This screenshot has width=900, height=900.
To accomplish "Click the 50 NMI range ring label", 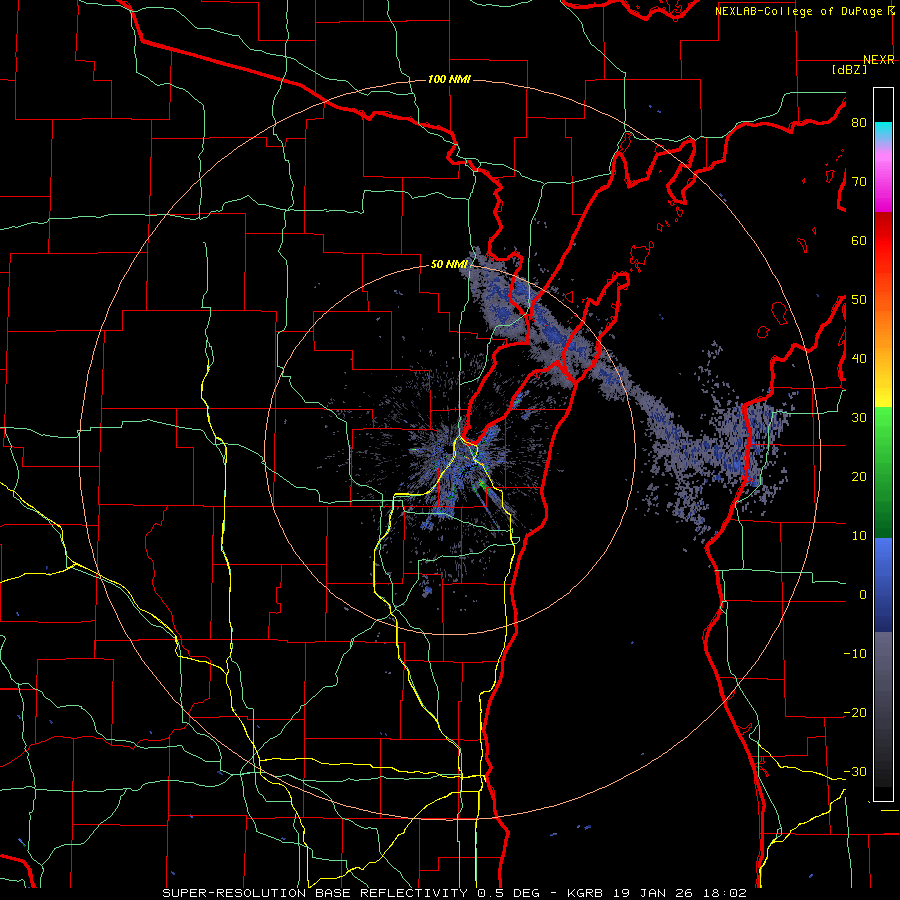I will (449, 264).
